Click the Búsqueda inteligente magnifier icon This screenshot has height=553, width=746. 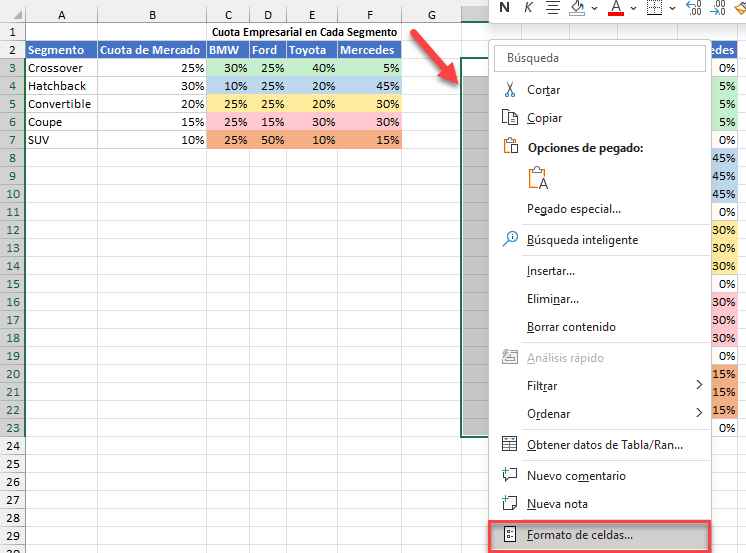[x=510, y=239]
